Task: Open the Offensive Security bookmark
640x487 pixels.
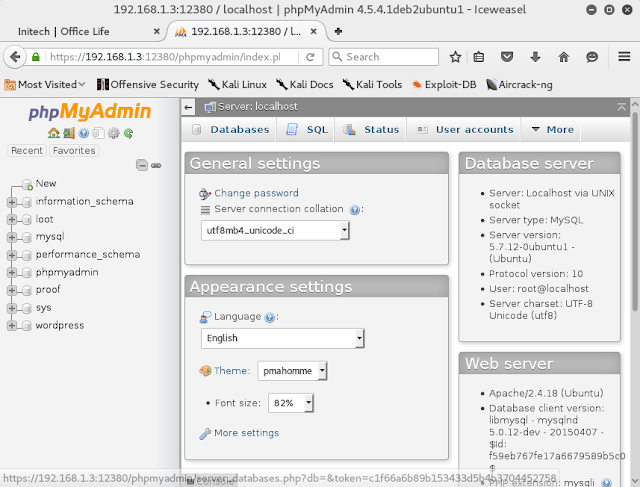Action: (148, 85)
